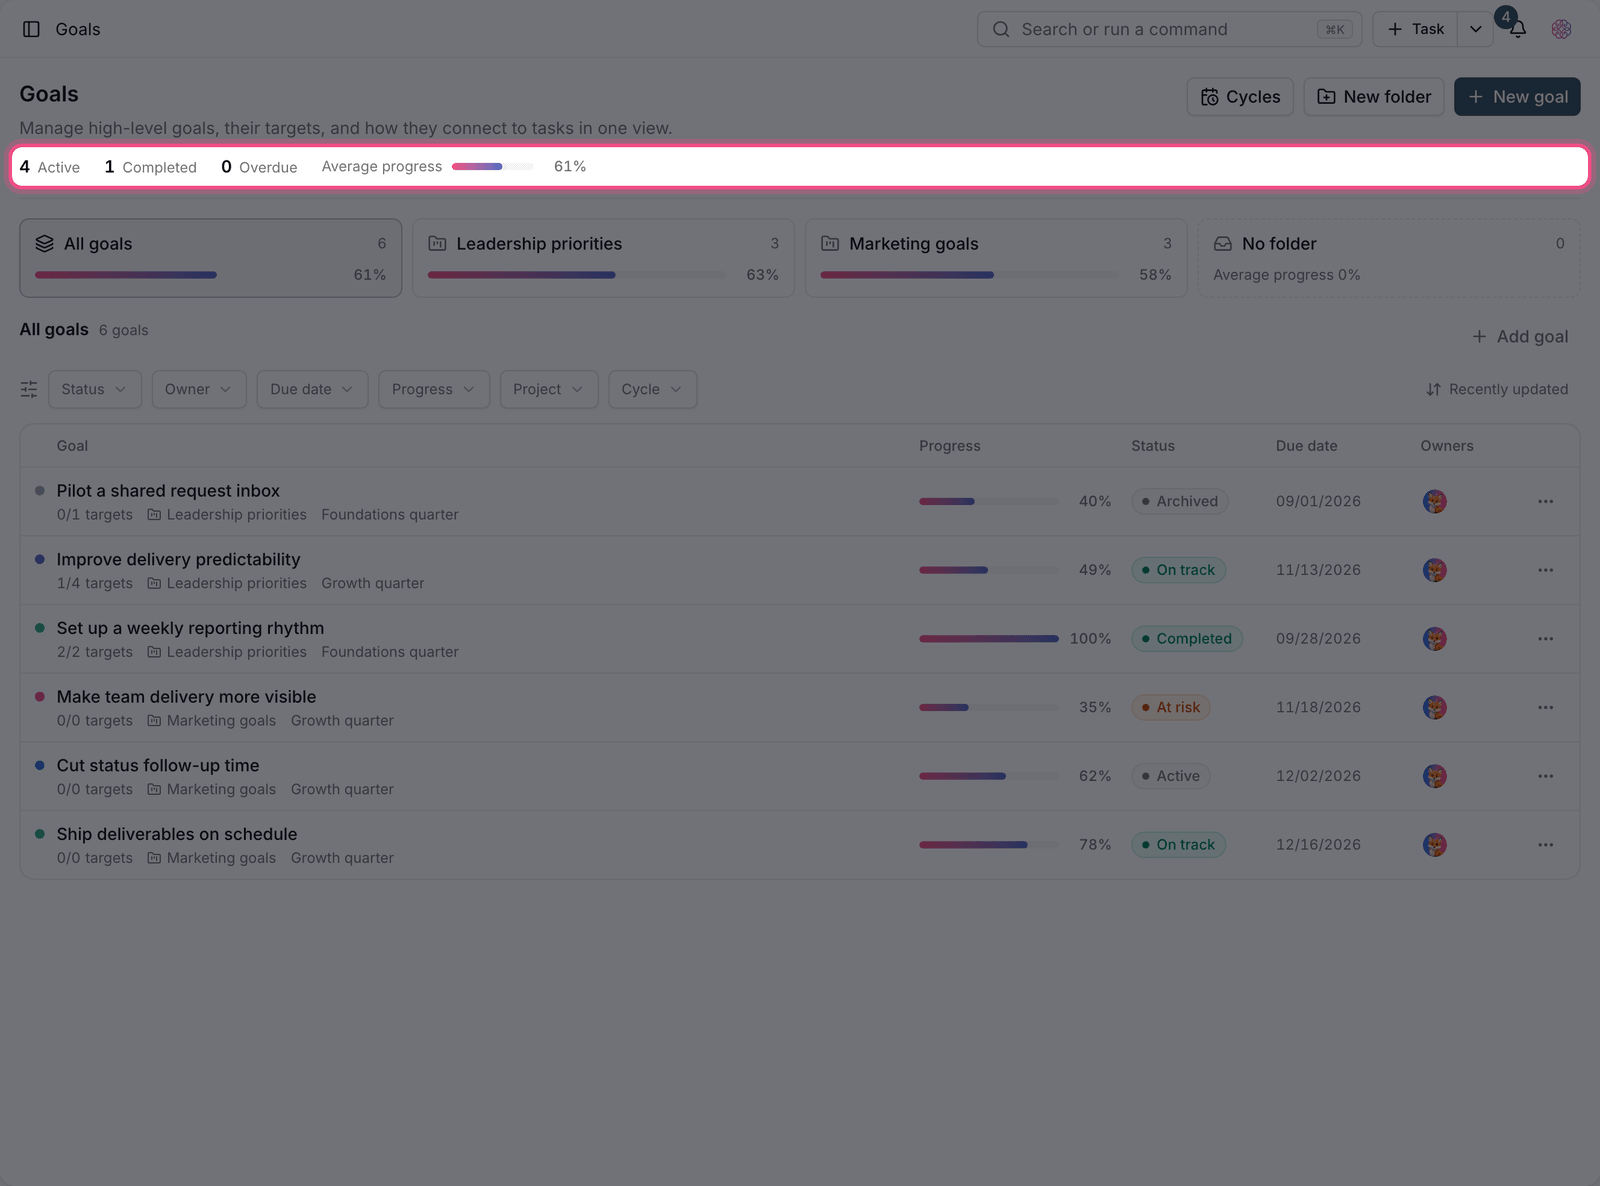This screenshot has height=1186, width=1600.
Task: Click the Completed status badge
Action: [1187, 639]
